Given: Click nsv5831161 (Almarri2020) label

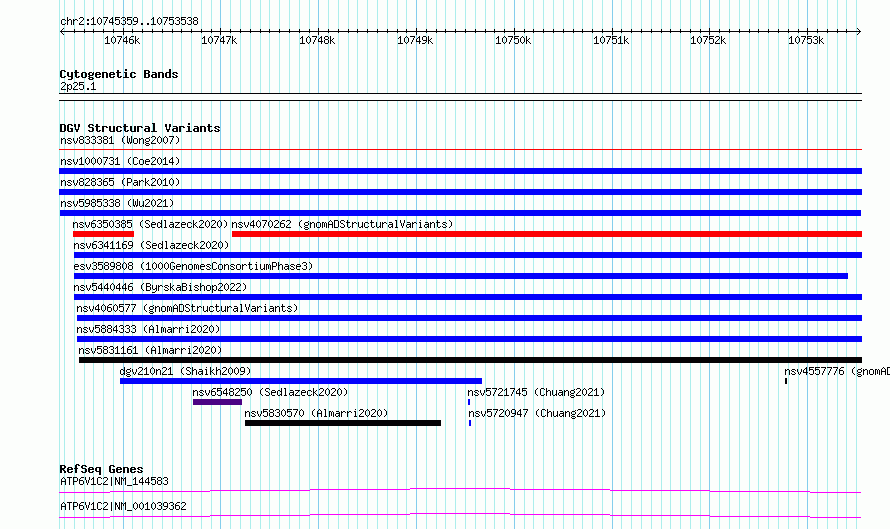Looking at the screenshot, I should (150, 350).
